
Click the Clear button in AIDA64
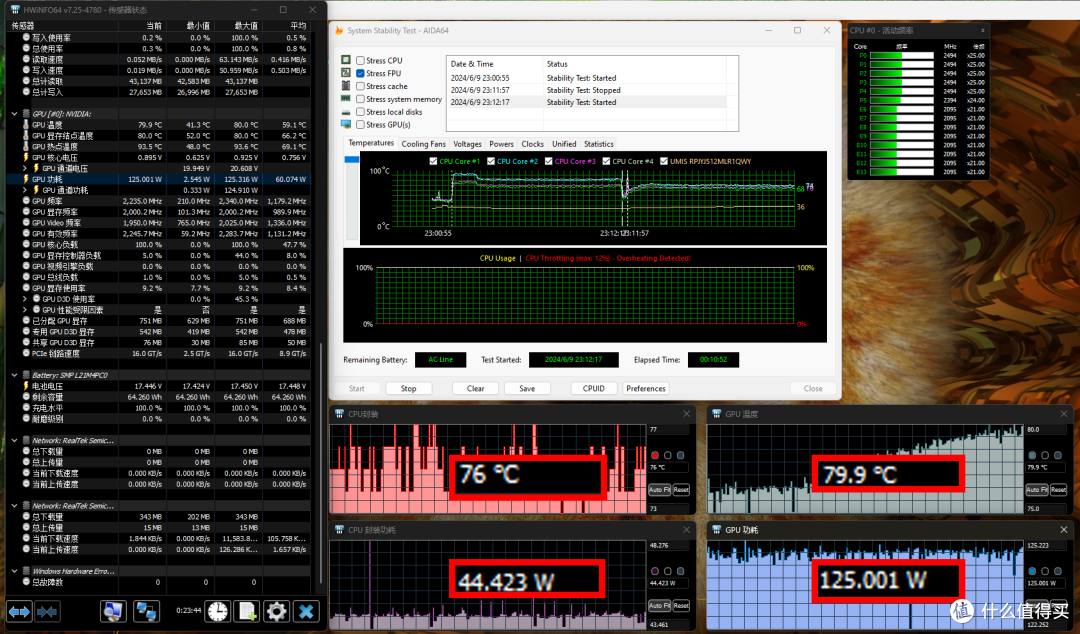[x=475, y=389]
